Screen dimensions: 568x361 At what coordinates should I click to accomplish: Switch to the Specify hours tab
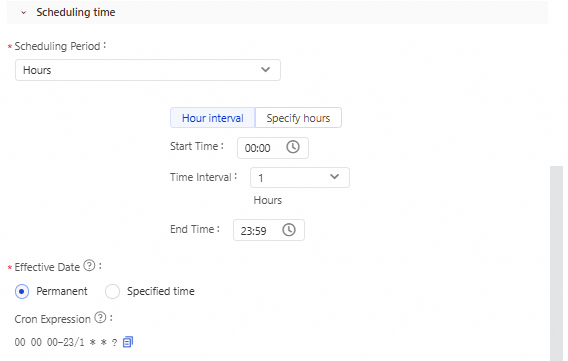[298, 118]
